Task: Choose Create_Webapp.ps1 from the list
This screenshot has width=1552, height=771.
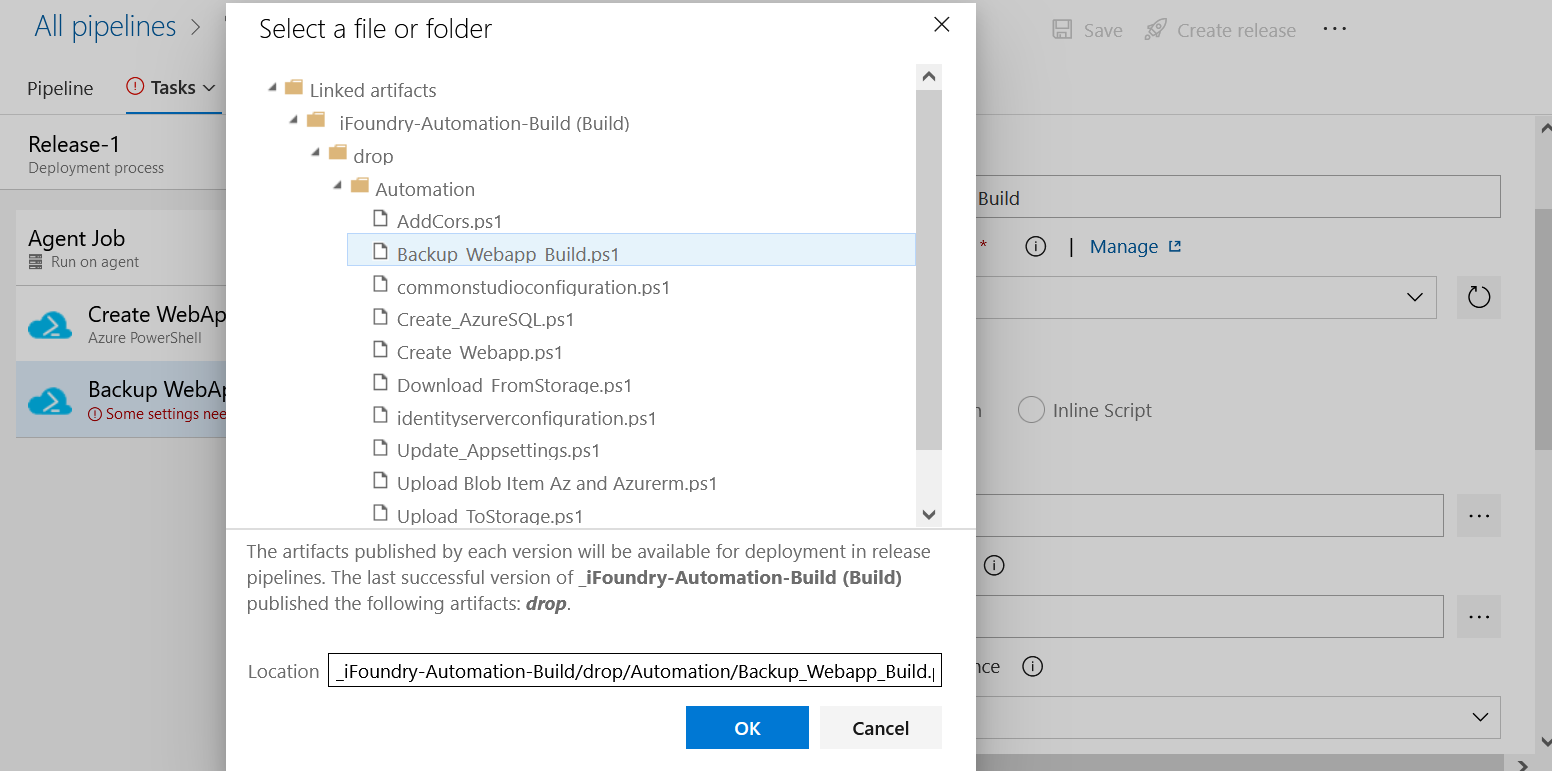Action: coord(479,353)
